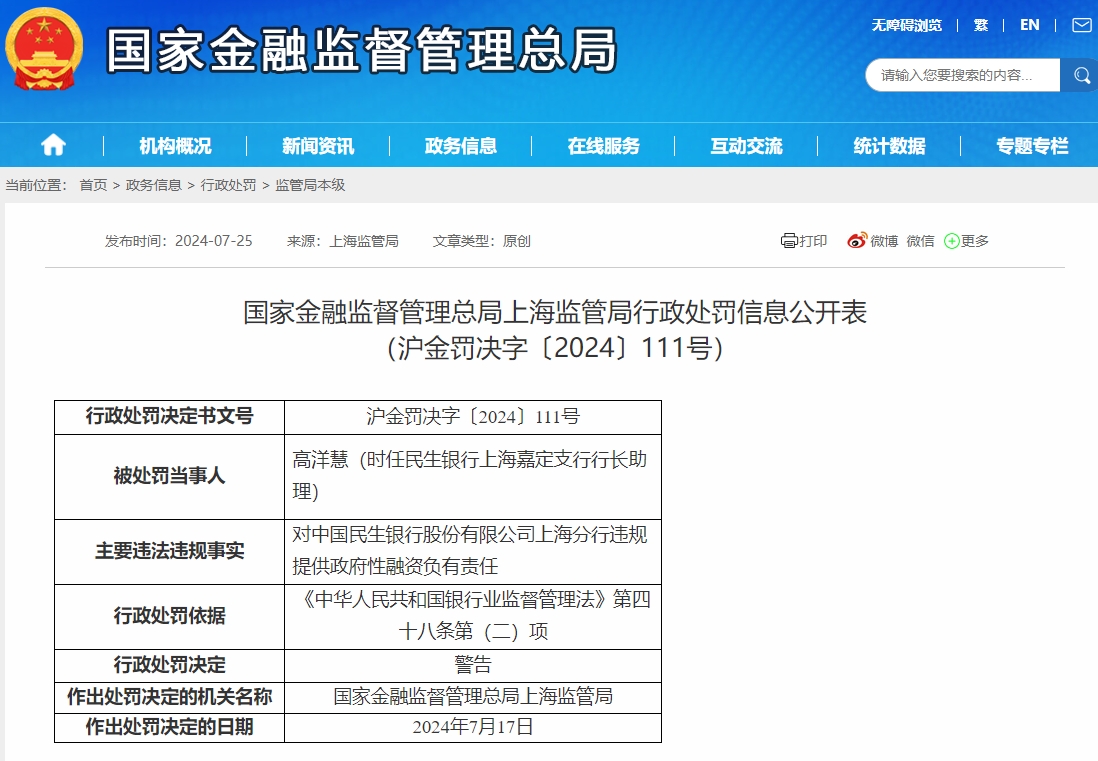
Task: Open the 新闻资讯 menu
Action: click(x=318, y=146)
